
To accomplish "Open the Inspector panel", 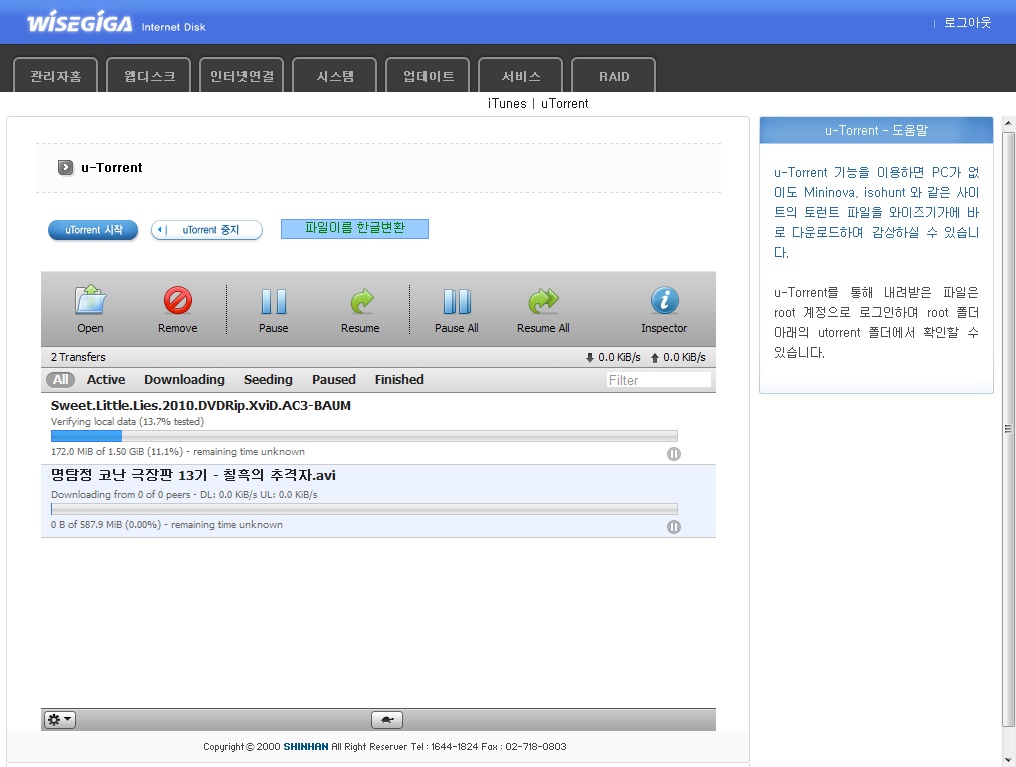I will click(664, 302).
